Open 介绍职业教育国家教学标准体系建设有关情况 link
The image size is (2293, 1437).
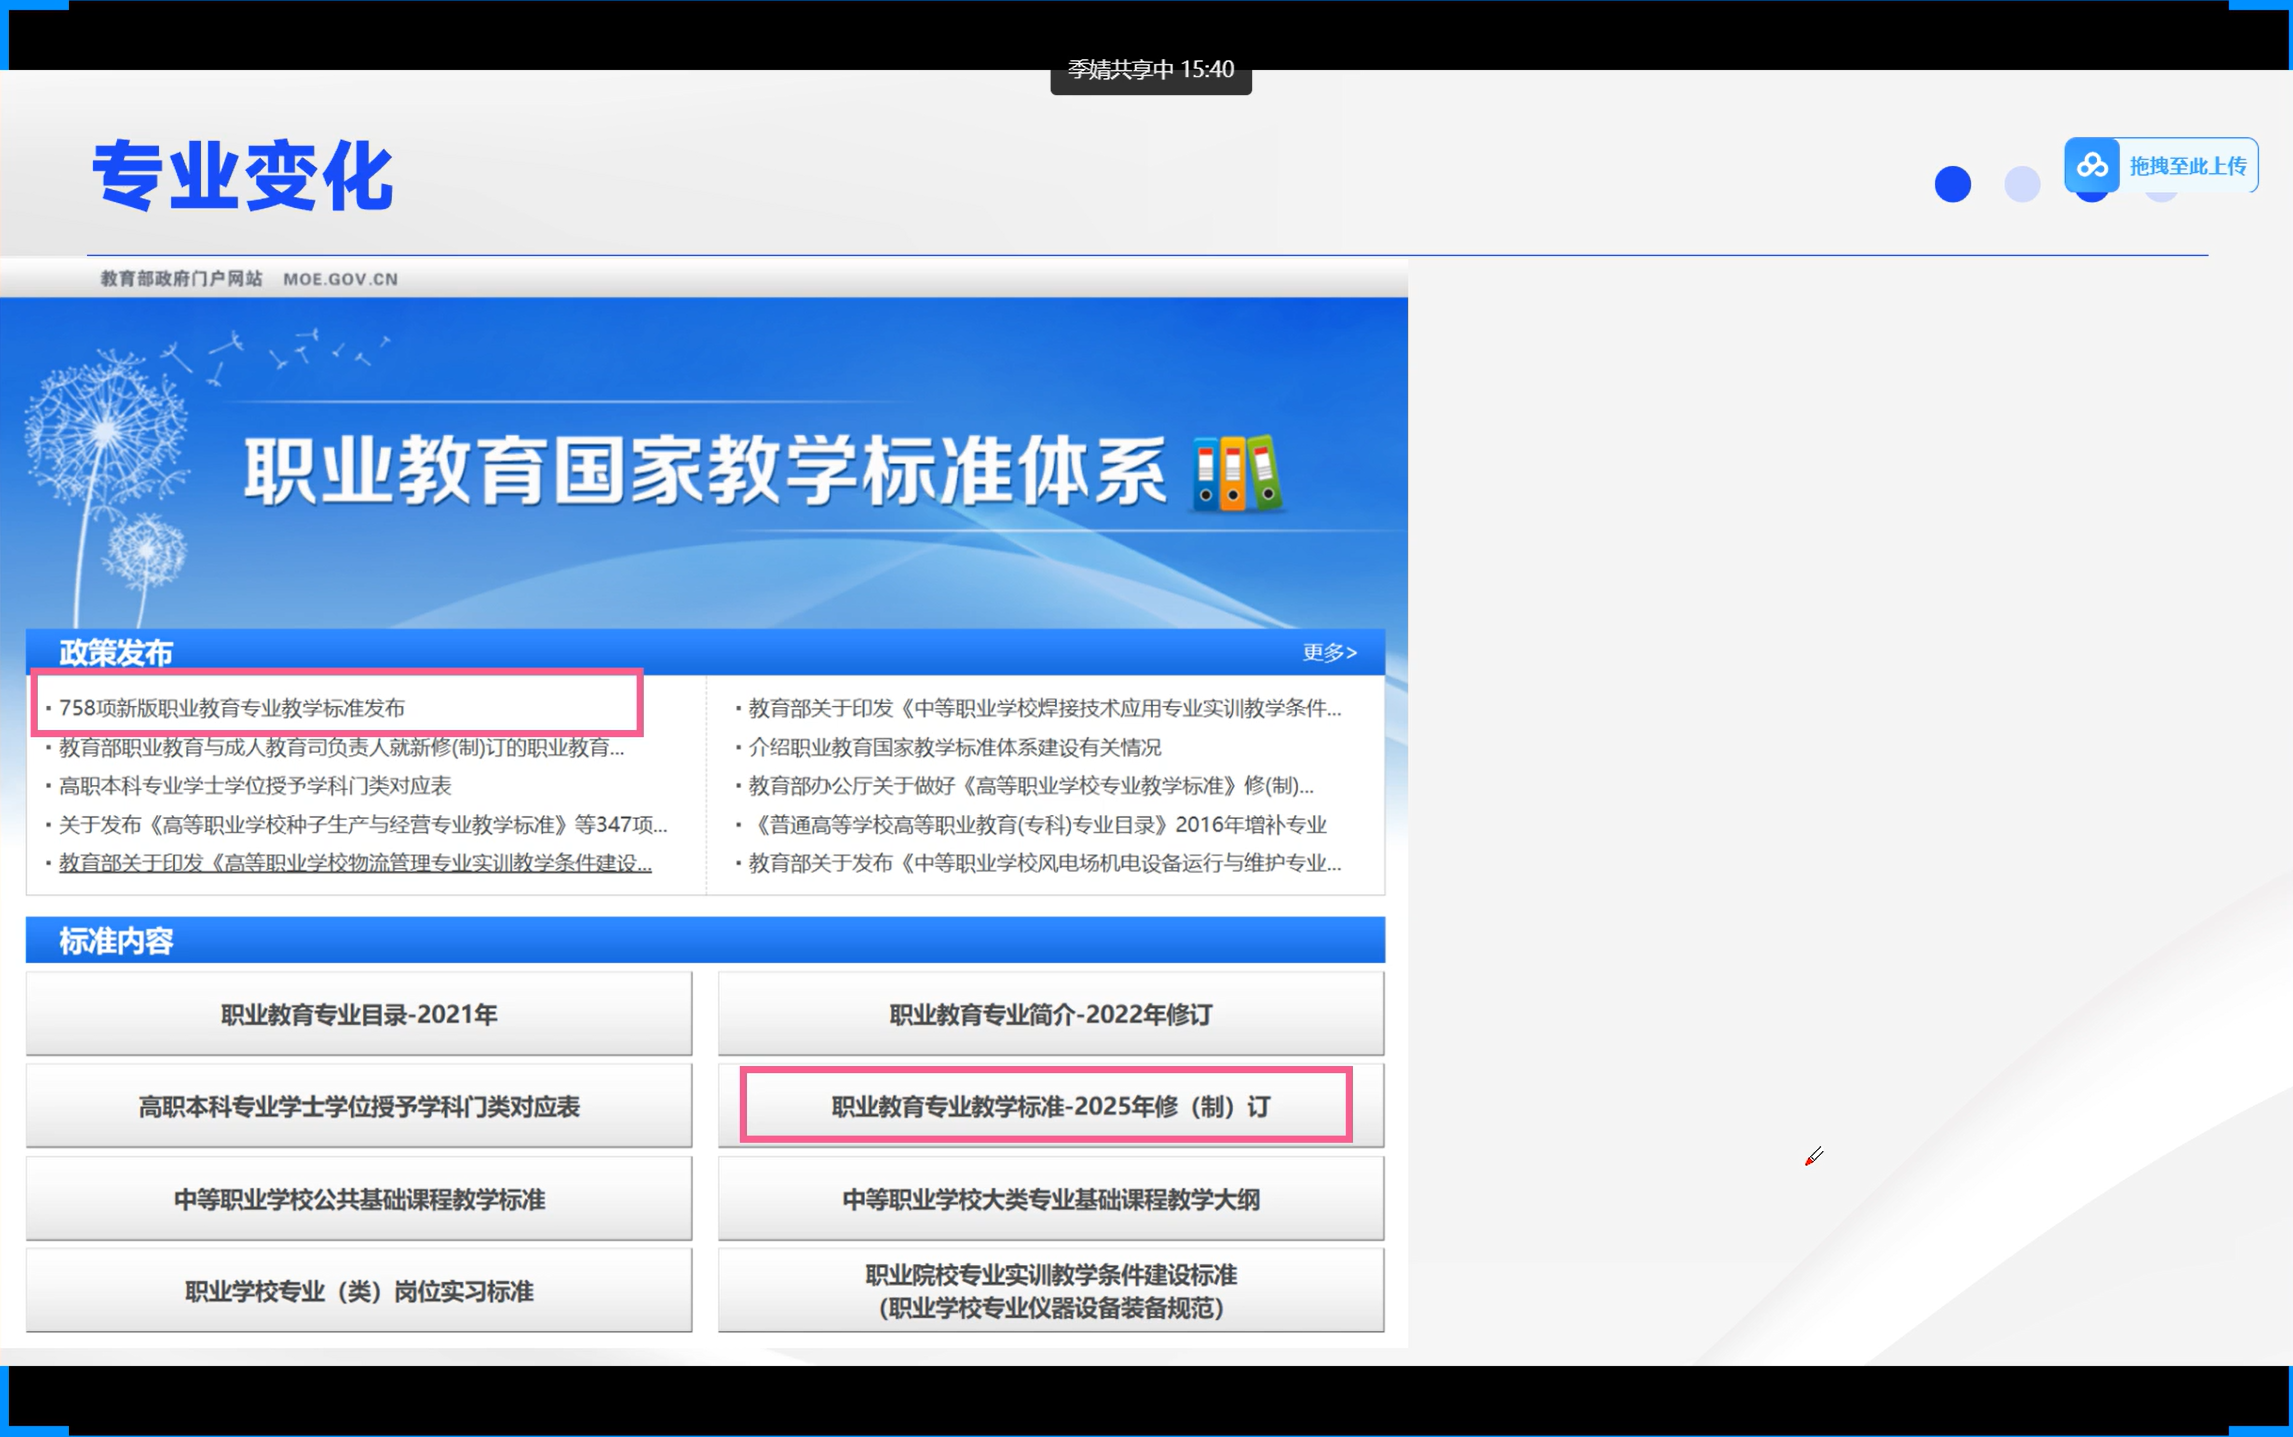point(955,747)
